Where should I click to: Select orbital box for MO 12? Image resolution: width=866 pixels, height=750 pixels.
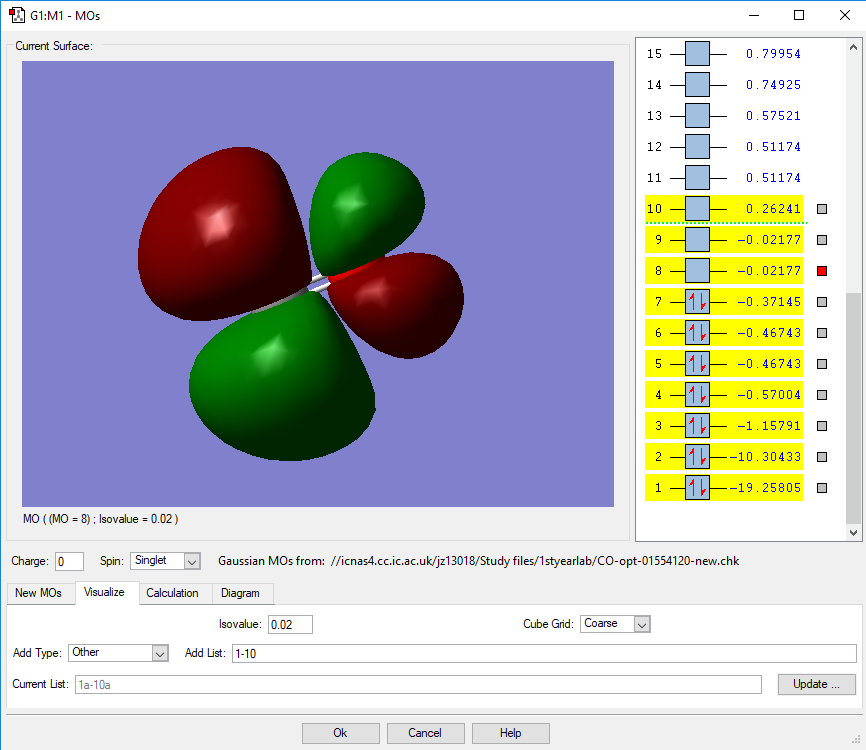click(x=697, y=147)
